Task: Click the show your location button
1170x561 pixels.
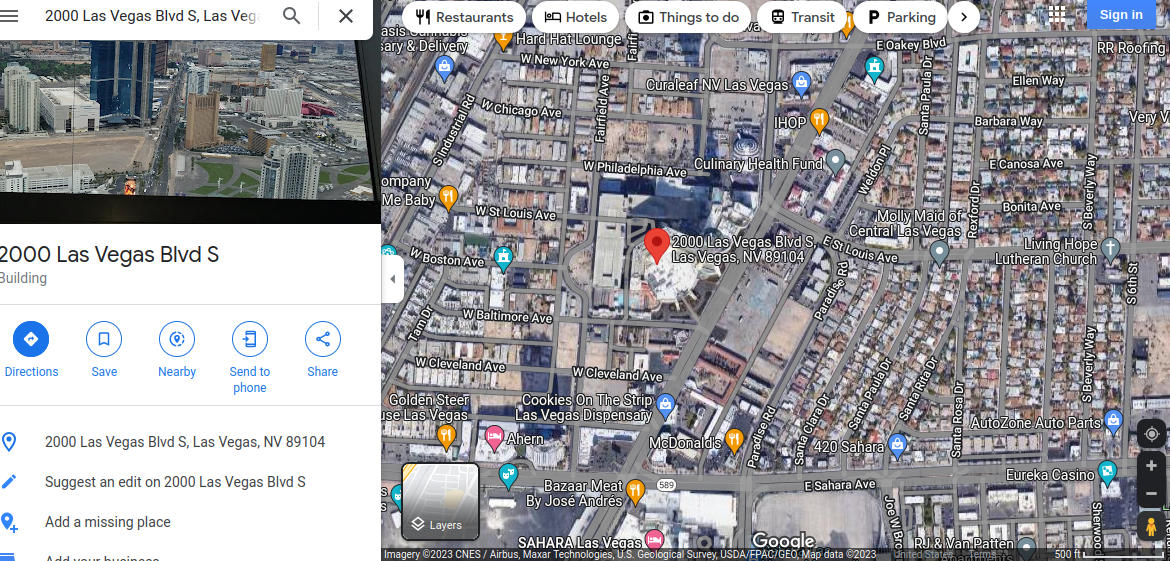Action: point(1151,433)
